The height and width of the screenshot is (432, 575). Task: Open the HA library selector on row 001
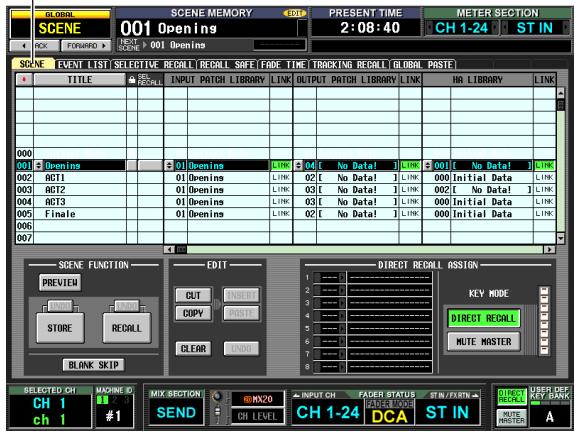[x=428, y=165]
